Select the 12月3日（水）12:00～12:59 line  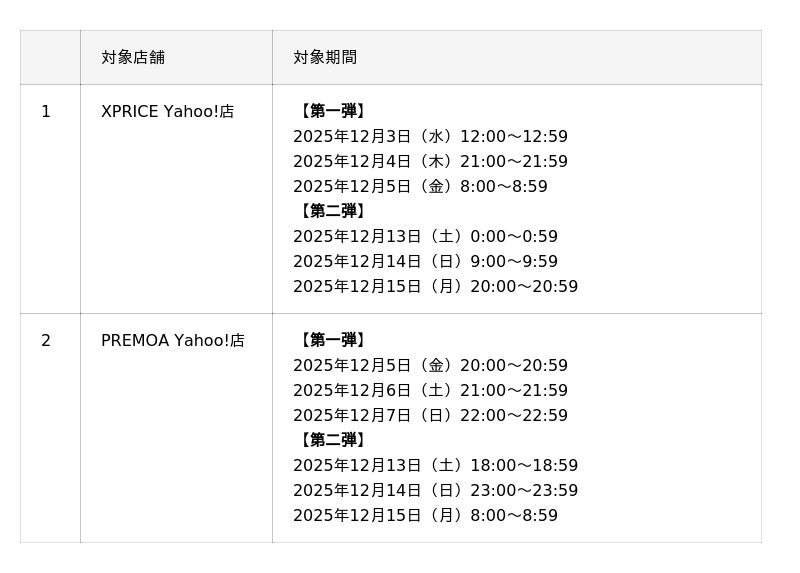(430, 137)
